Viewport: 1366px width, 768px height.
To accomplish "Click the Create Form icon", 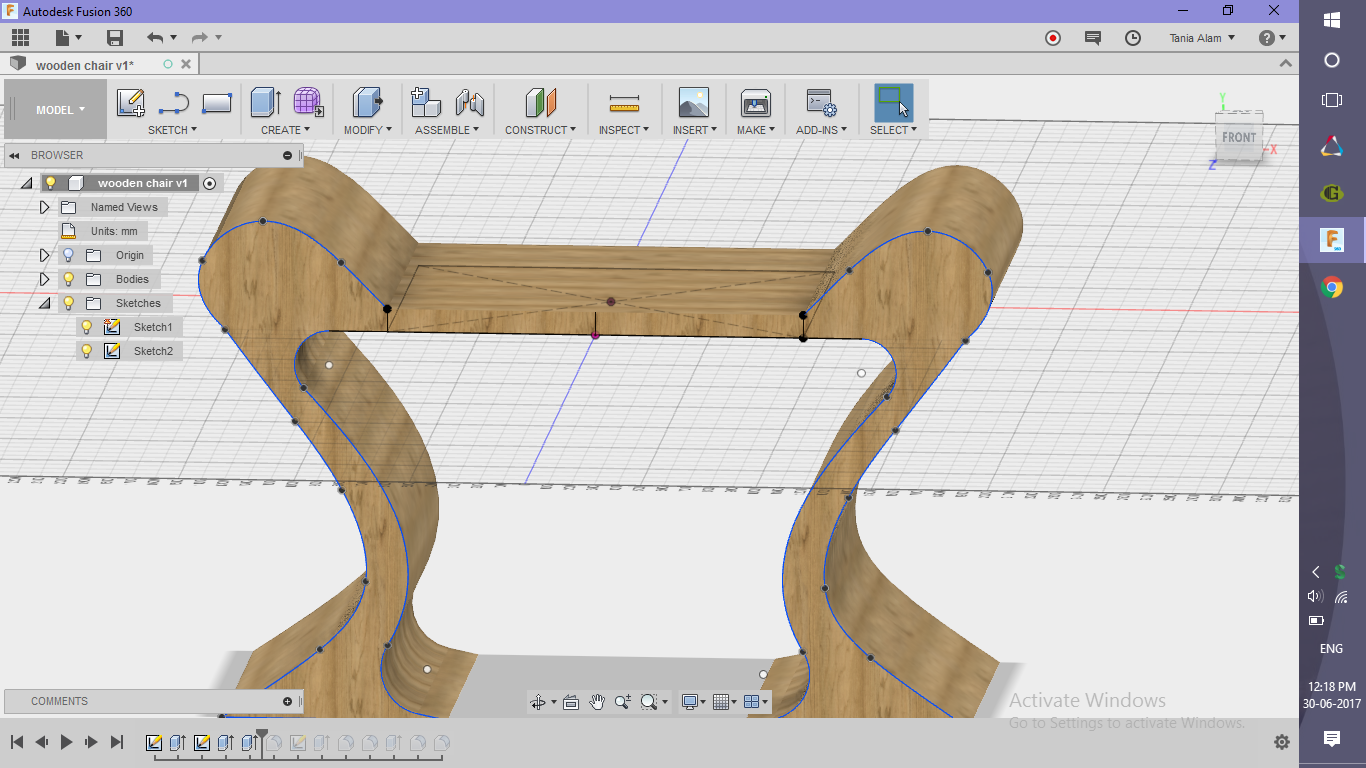I will 308,102.
